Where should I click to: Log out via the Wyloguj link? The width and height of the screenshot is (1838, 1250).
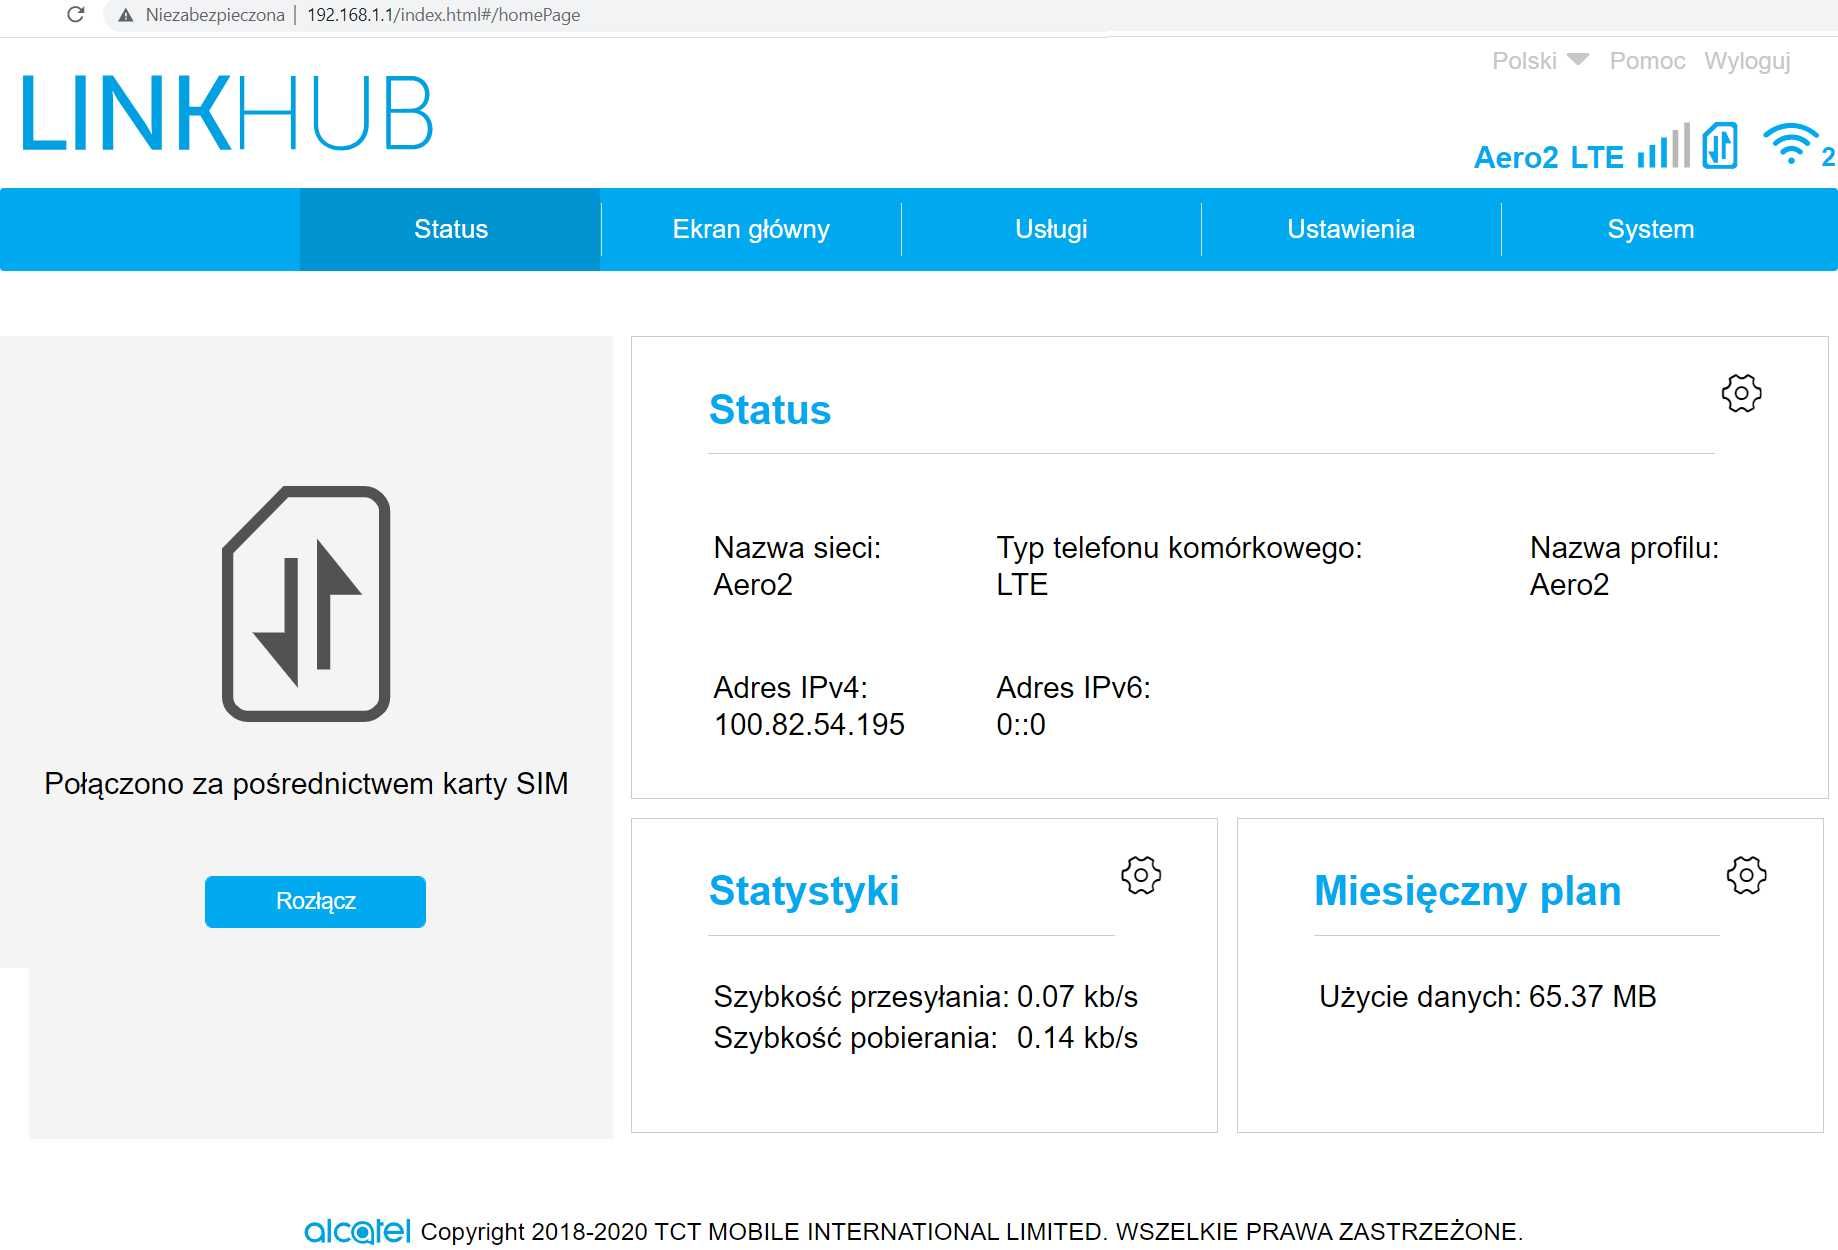pos(1747,61)
